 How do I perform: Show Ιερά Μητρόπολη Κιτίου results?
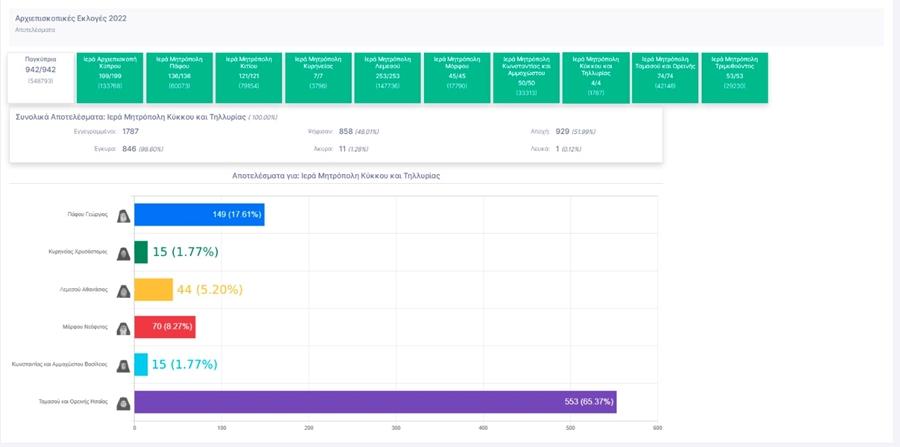pyautogui.click(x=249, y=77)
